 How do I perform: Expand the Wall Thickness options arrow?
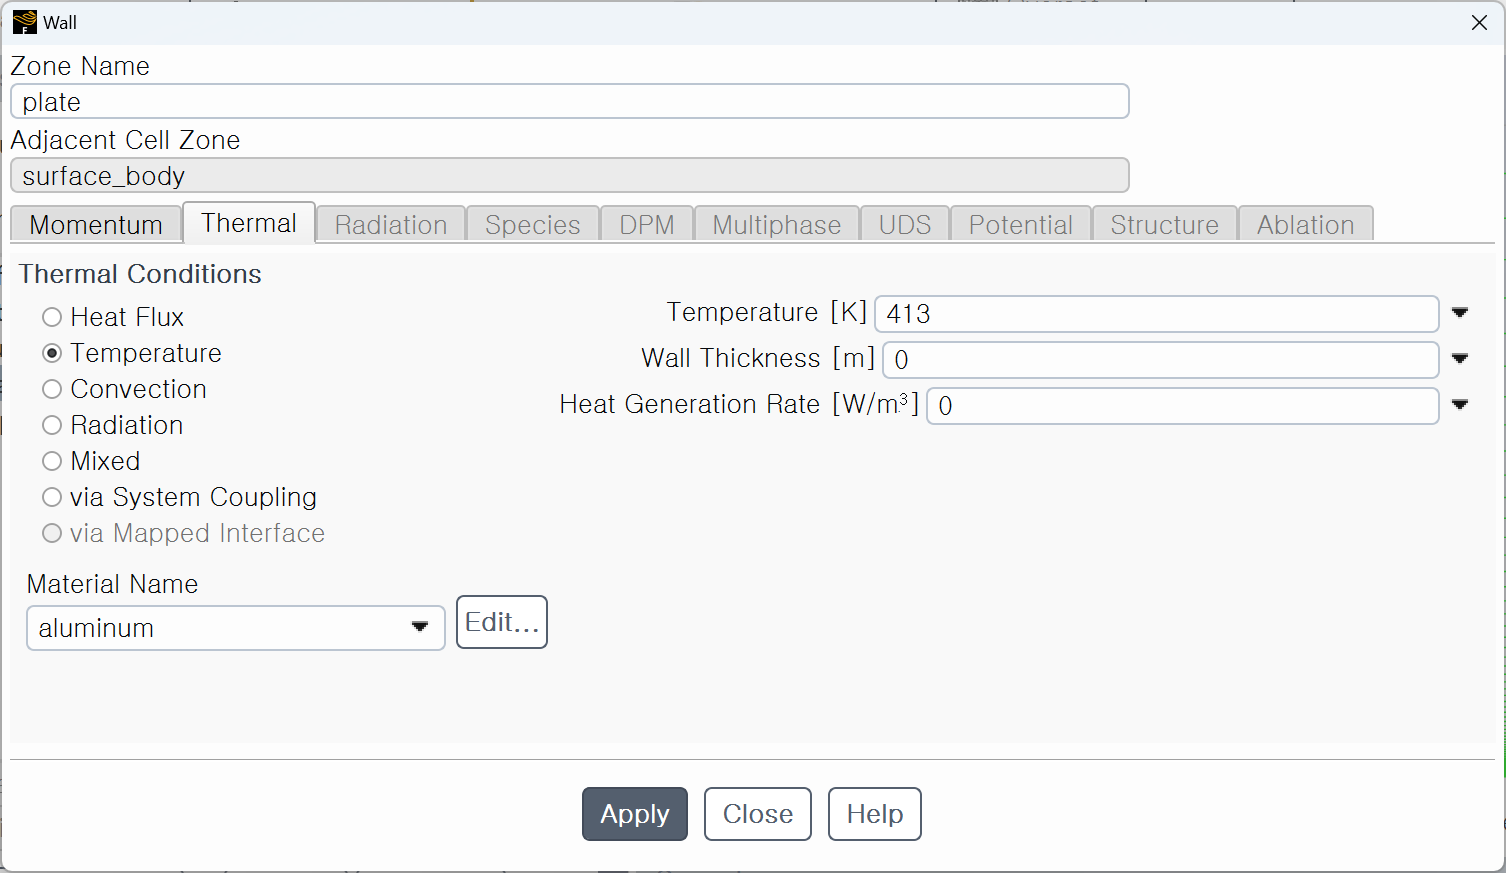[1460, 359]
